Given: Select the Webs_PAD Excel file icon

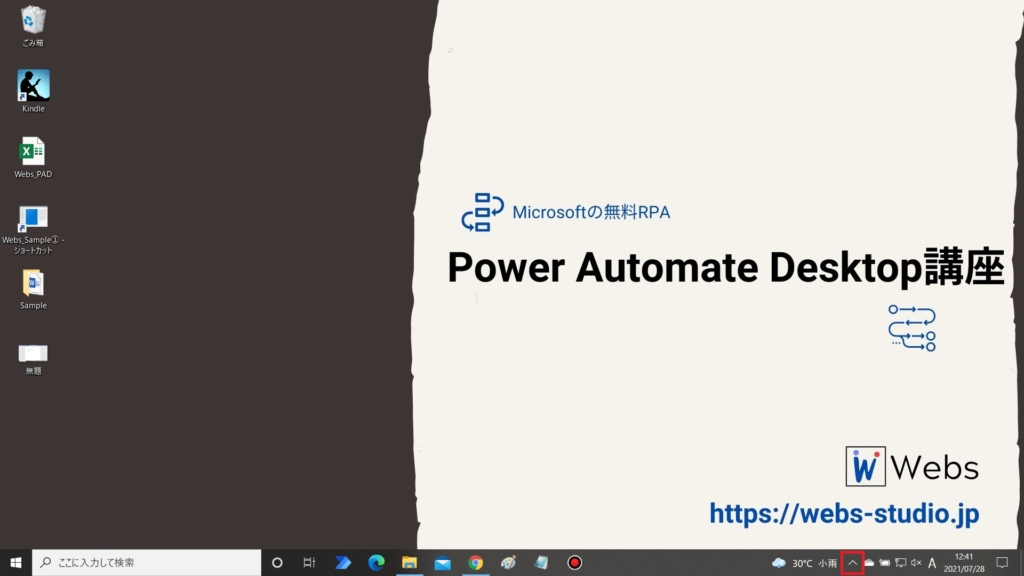Looking at the screenshot, I should [33, 157].
